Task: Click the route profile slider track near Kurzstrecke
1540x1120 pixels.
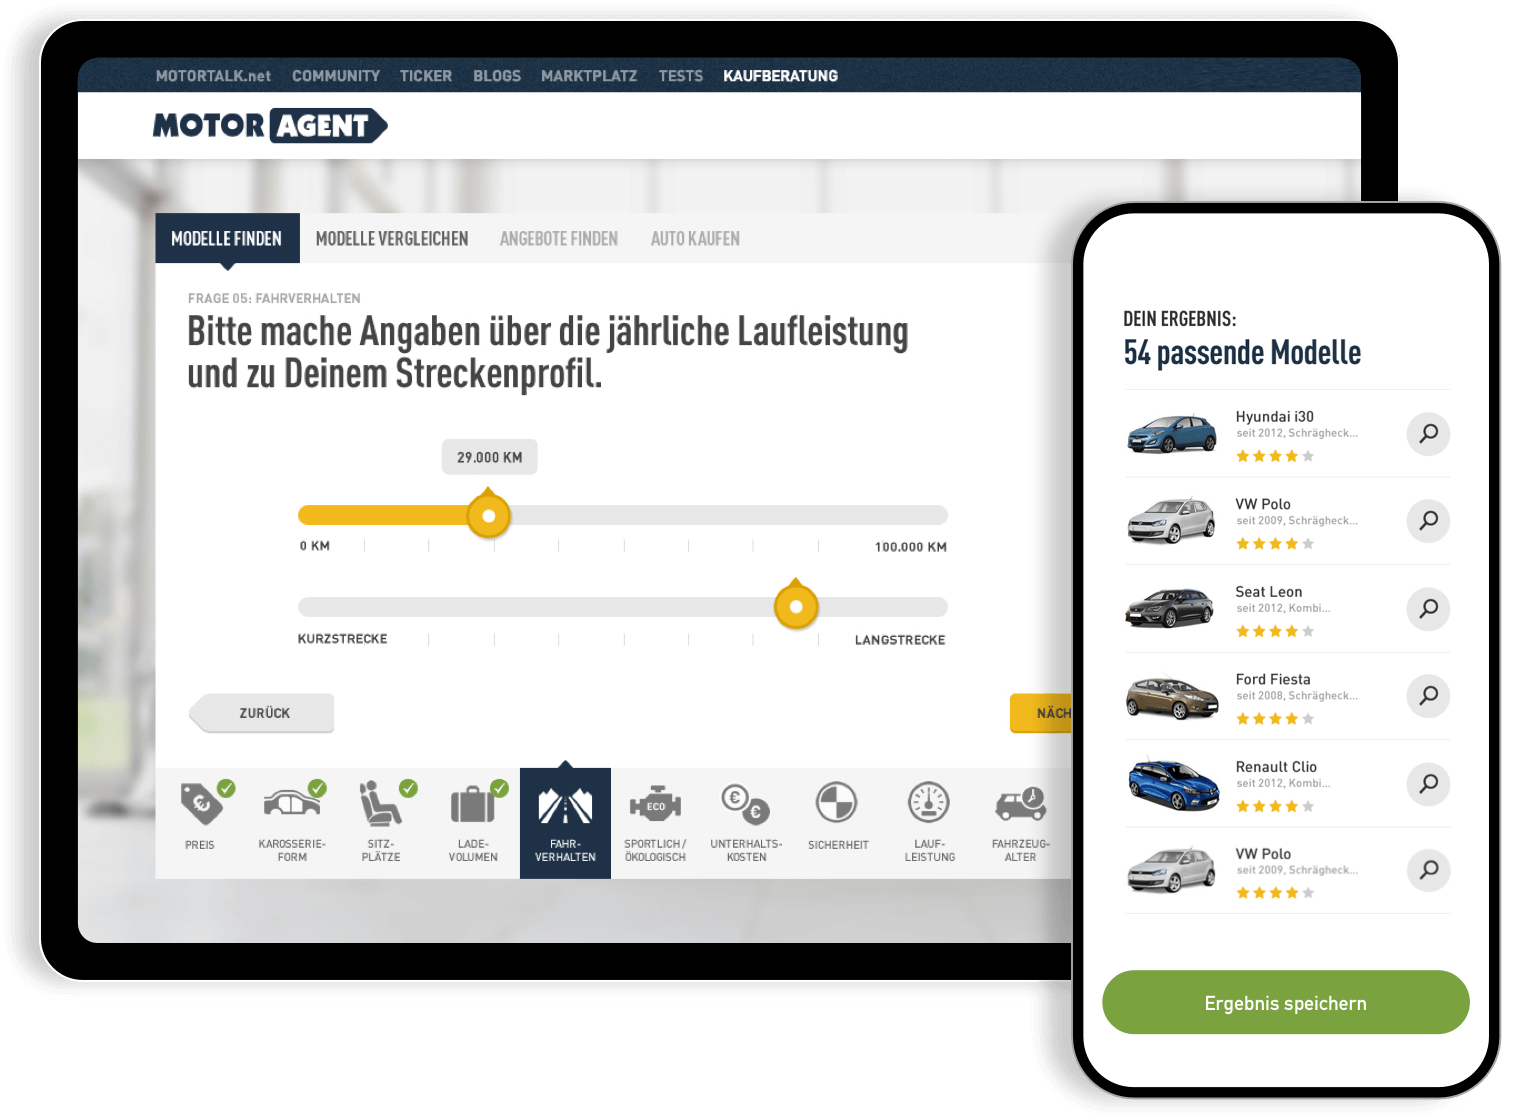Action: pyautogui.click(x=340, y=607)
